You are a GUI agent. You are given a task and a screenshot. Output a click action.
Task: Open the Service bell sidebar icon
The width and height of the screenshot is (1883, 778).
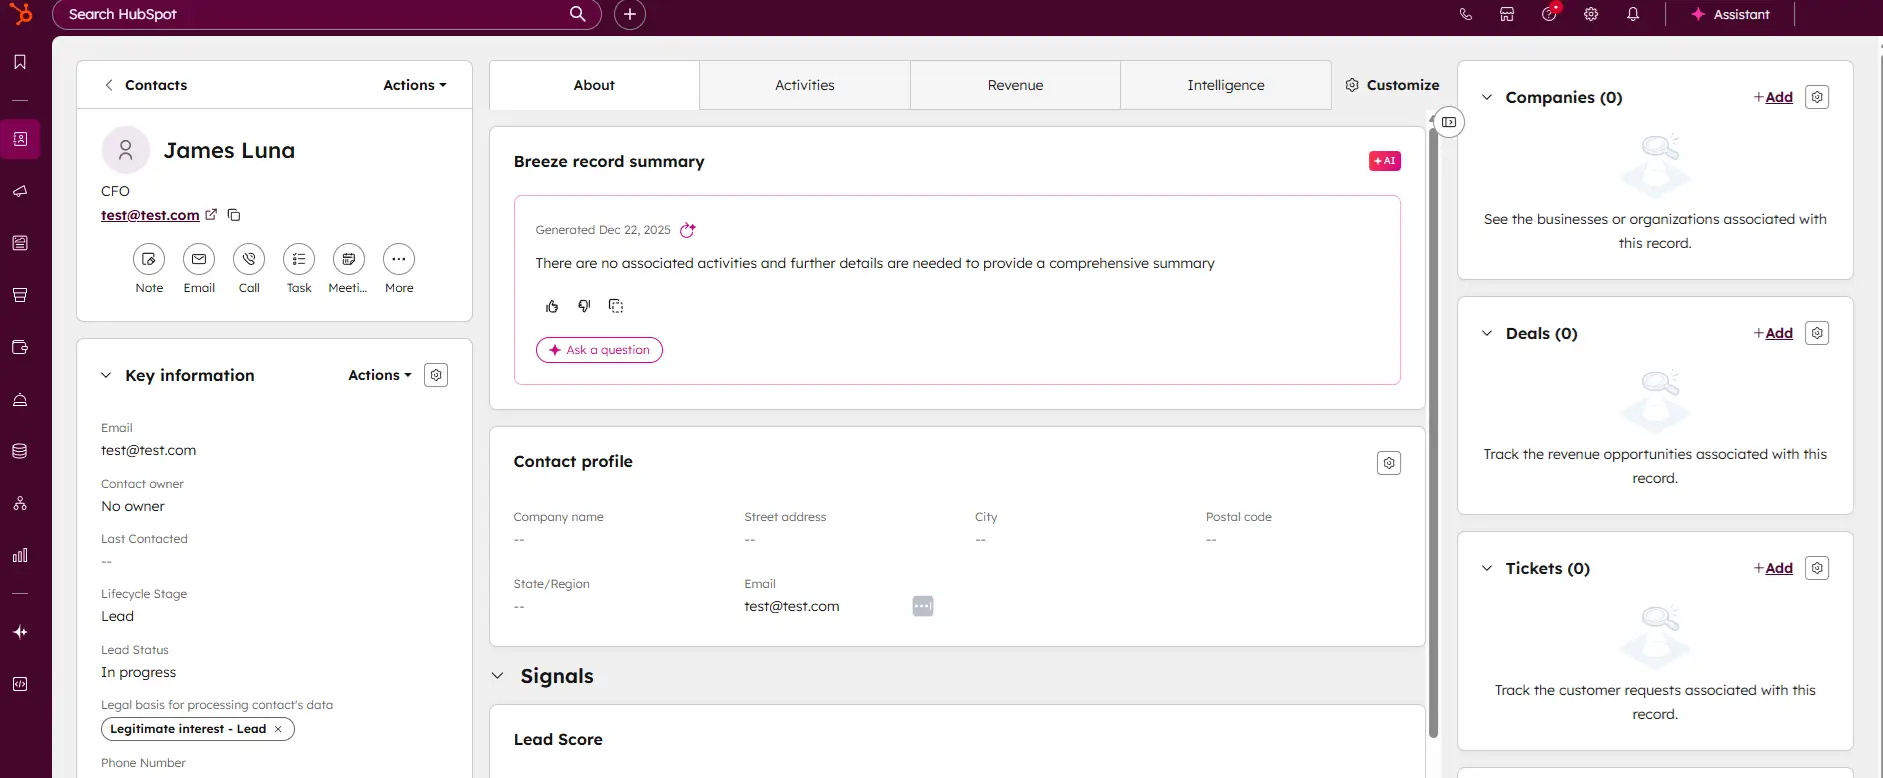(20, 399)
